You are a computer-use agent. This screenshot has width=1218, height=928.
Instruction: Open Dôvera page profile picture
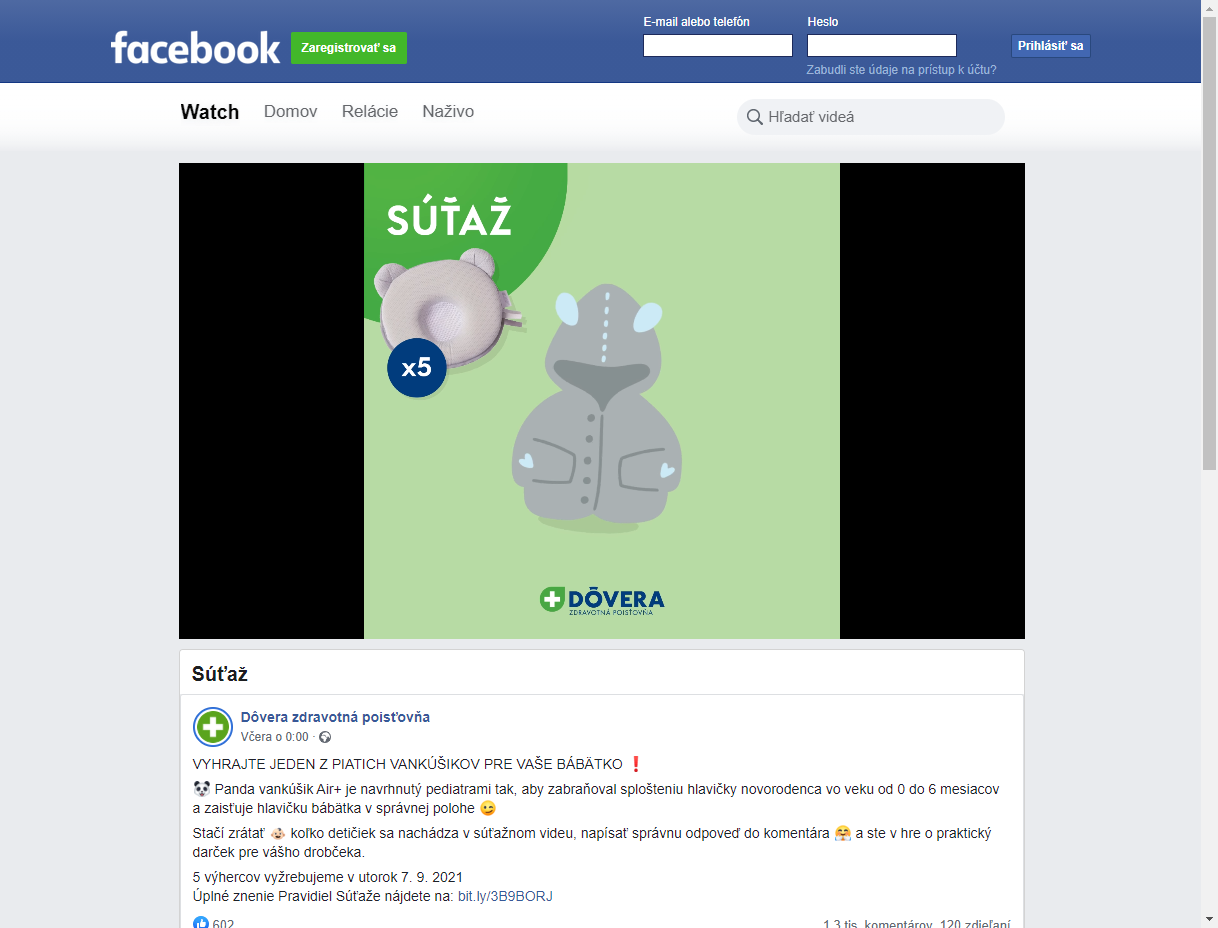[213, 727]
